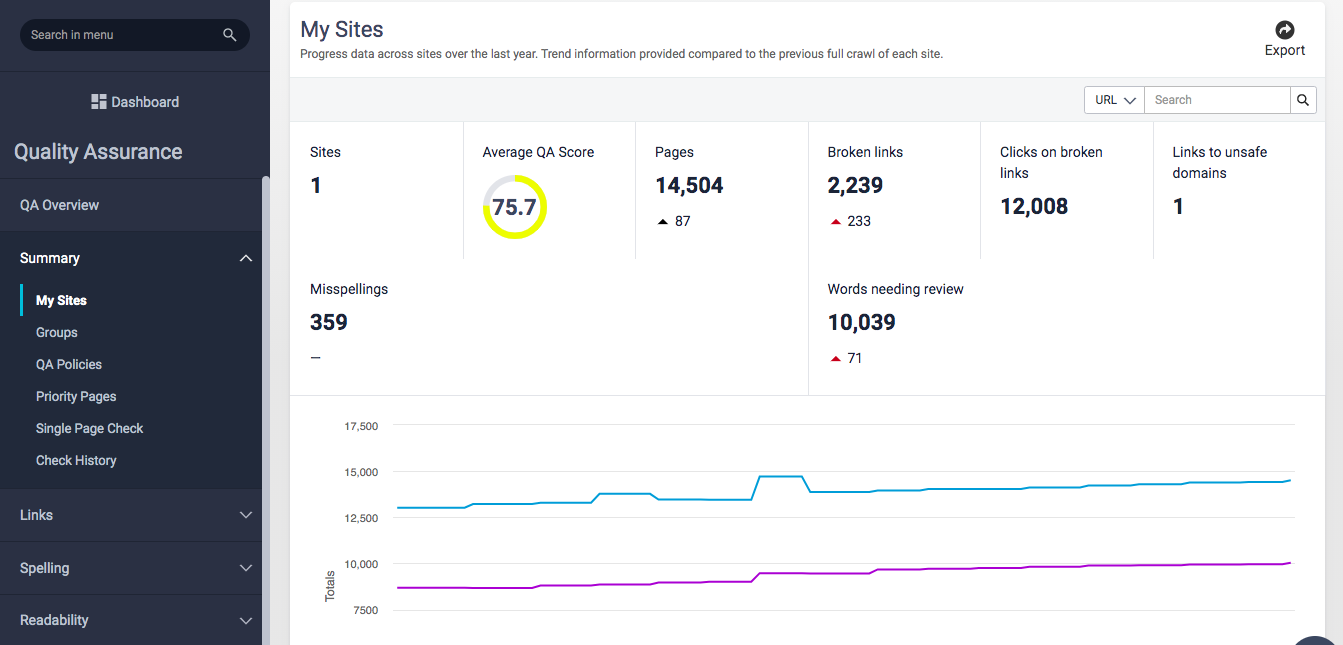Open Check History page
The image size is (1343, 645).
pos(76,460)
